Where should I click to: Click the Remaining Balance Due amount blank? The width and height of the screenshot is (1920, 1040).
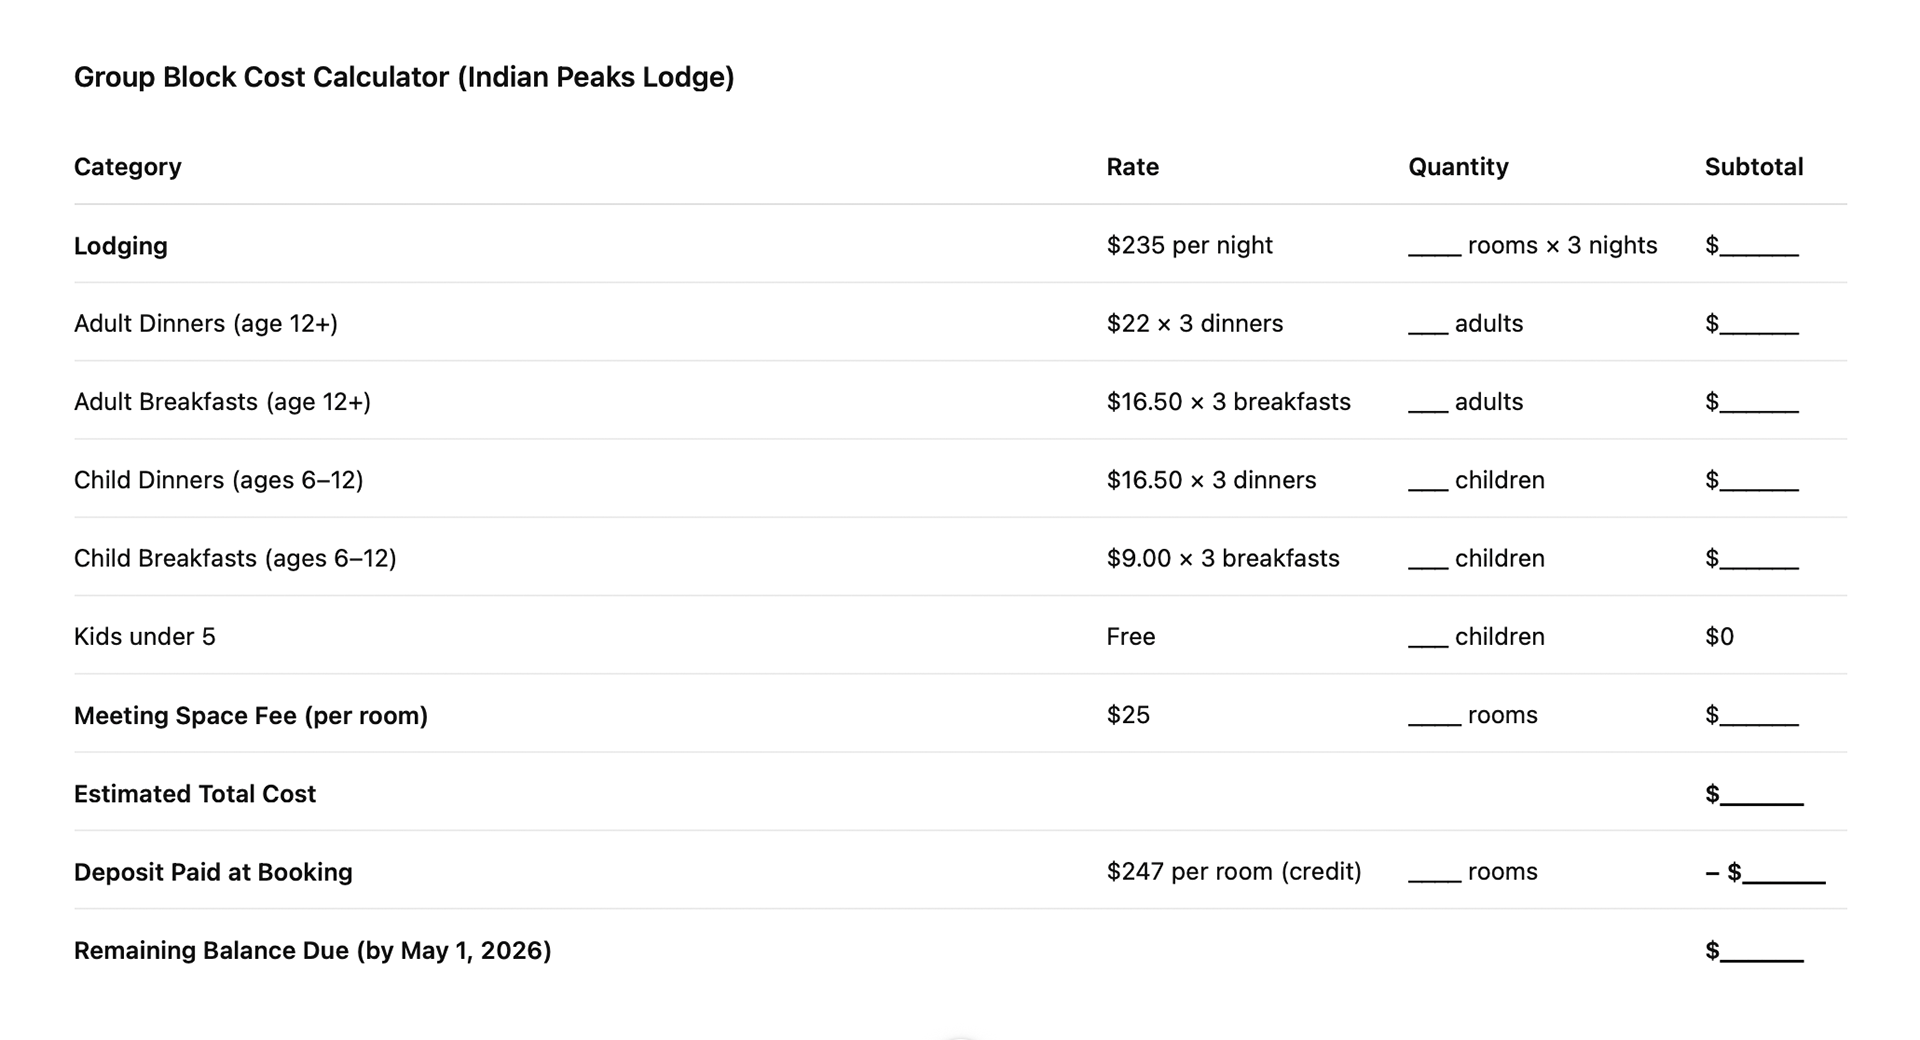pyautogui.click(x=1762, y=952)
